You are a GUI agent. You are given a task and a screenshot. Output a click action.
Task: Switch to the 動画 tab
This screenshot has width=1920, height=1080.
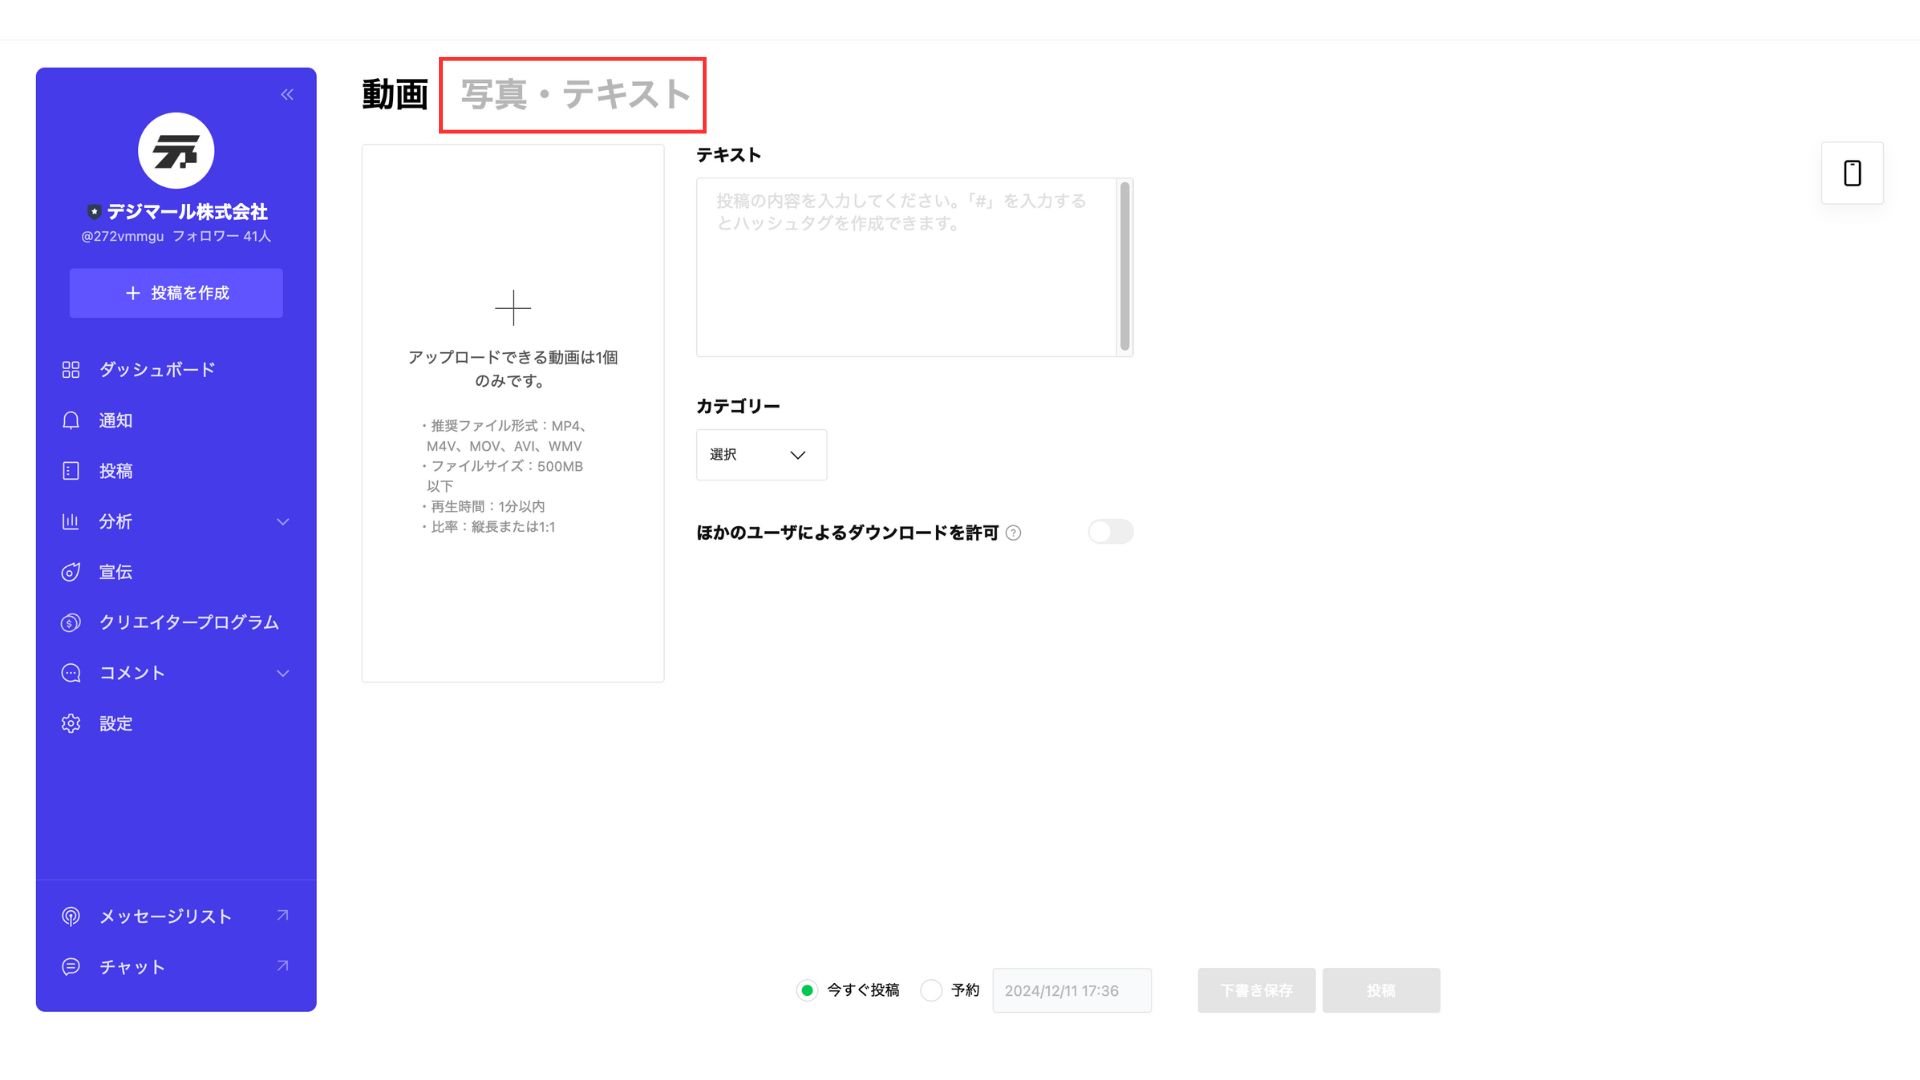click(x=395, y=95)
